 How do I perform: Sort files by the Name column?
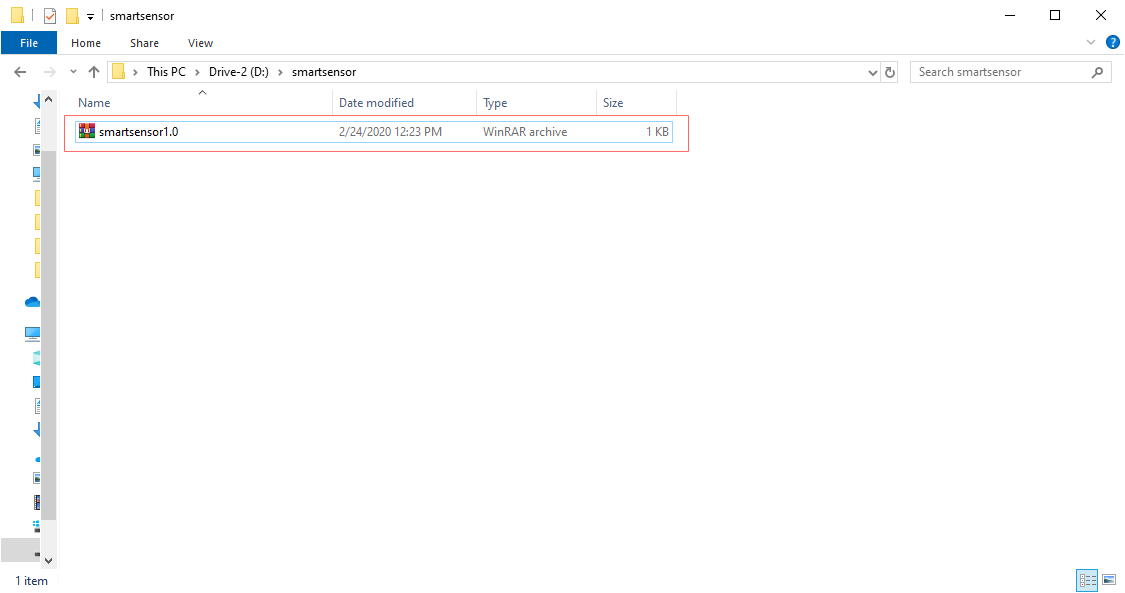coord(94,103)
